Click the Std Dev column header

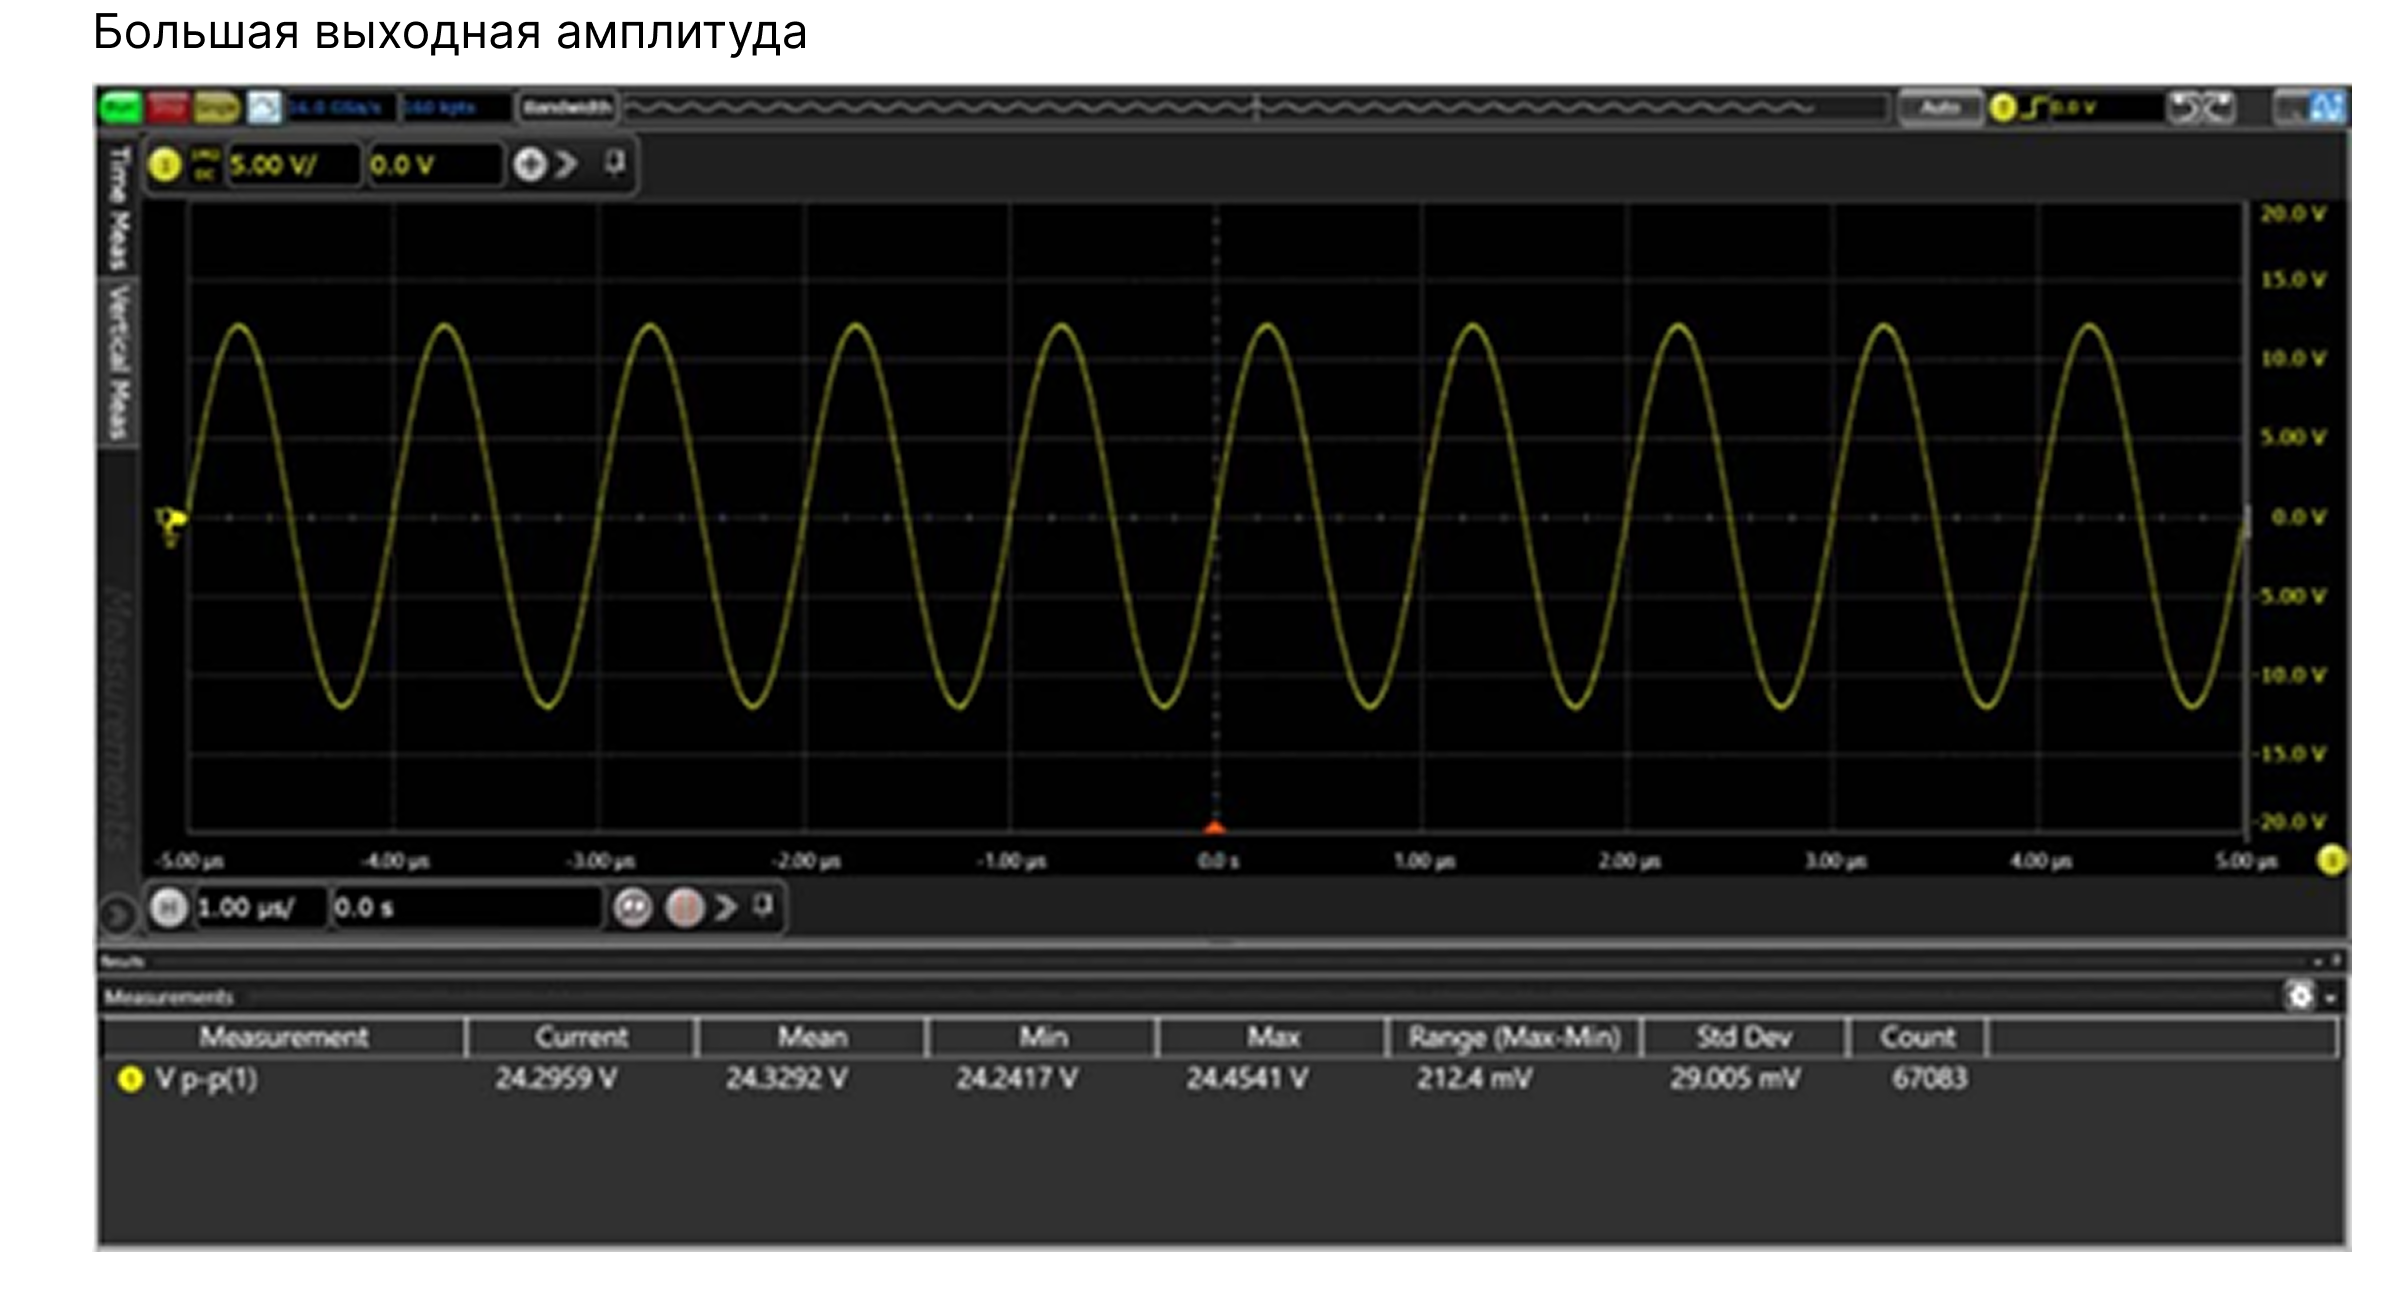1744,1037
